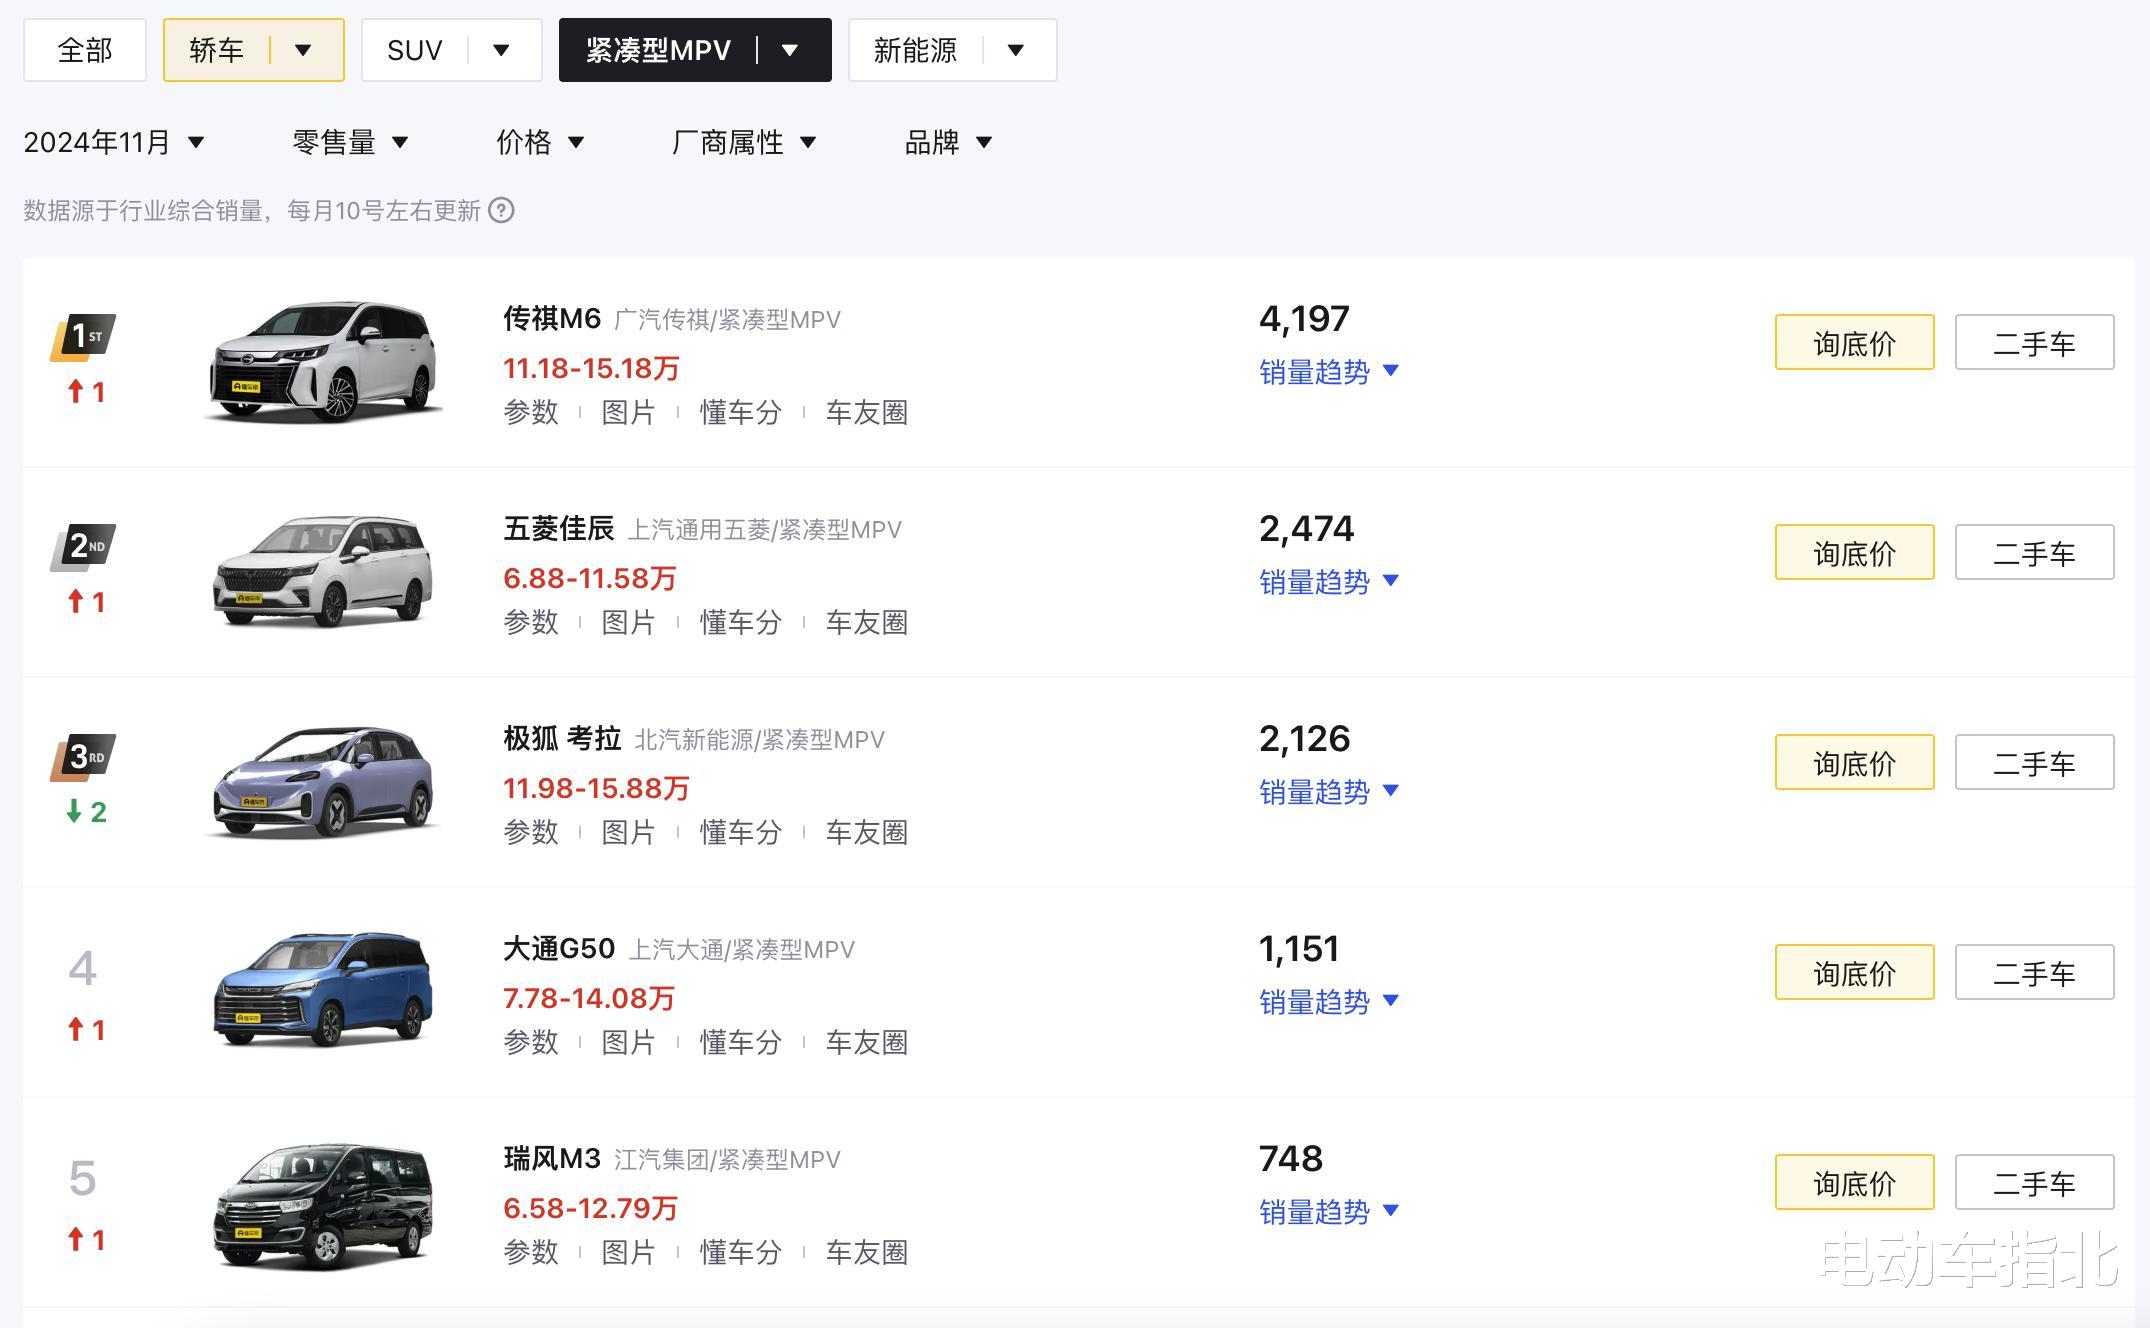The image size is (2150, 1328).
Task: Click the 3rd place rank badge
Action: [x=83, y=757]
